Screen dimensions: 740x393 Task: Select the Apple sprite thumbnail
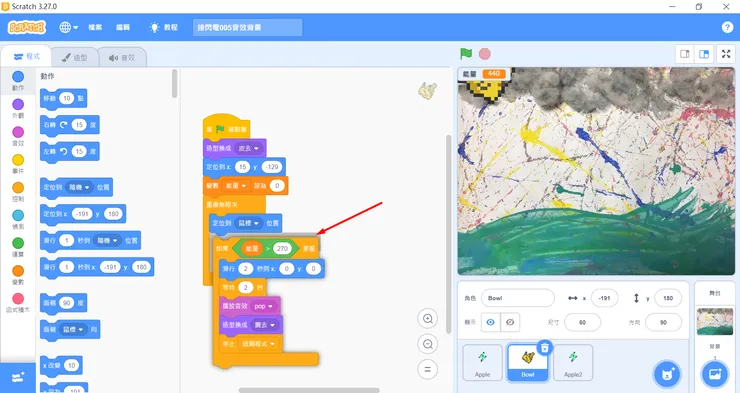coord(482,362)
